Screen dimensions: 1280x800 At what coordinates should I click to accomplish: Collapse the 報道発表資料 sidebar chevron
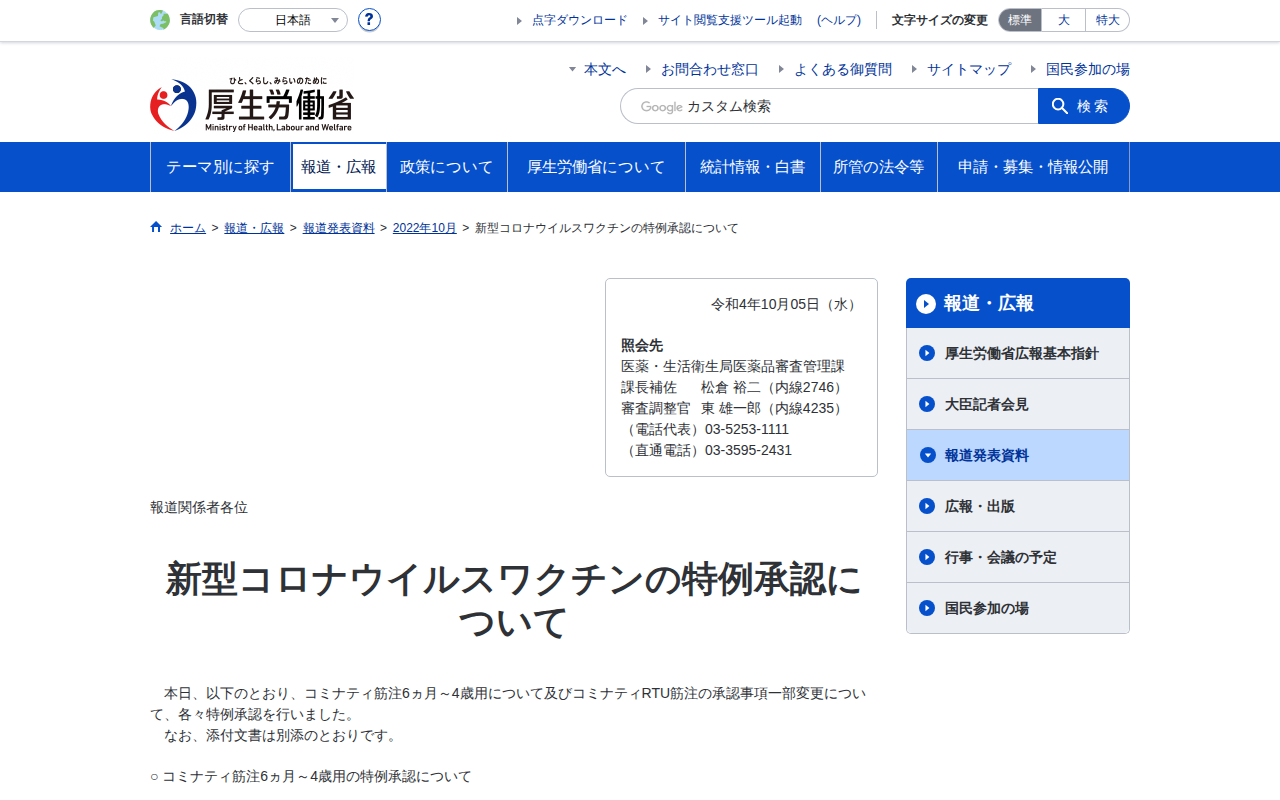tap(927, 455)
